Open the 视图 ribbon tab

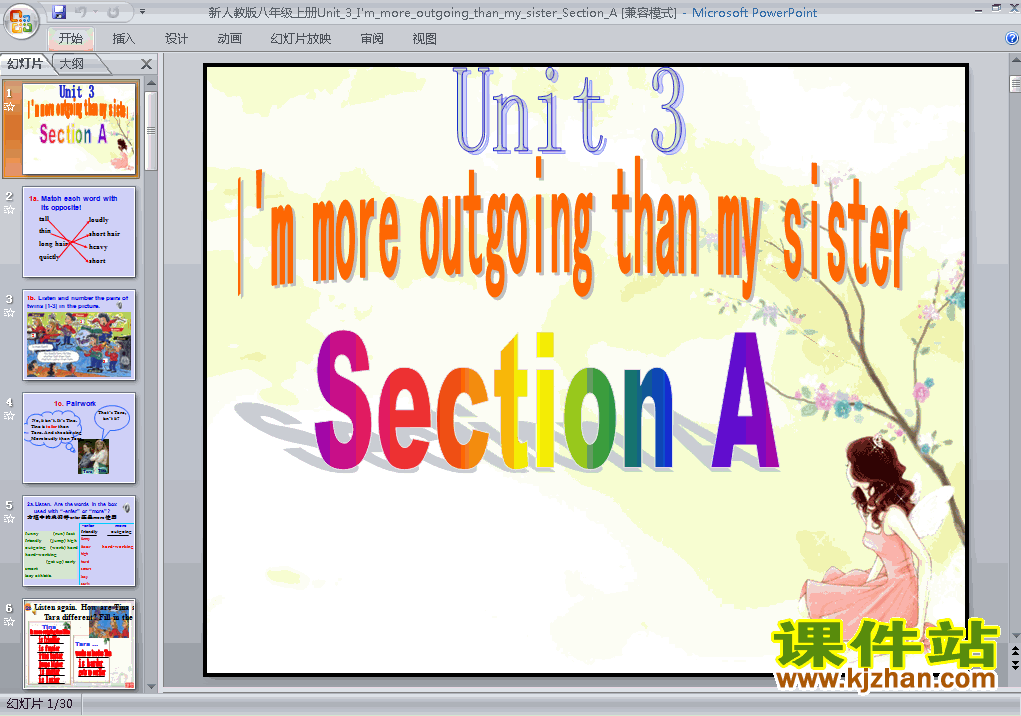click(x=424, y=38)
